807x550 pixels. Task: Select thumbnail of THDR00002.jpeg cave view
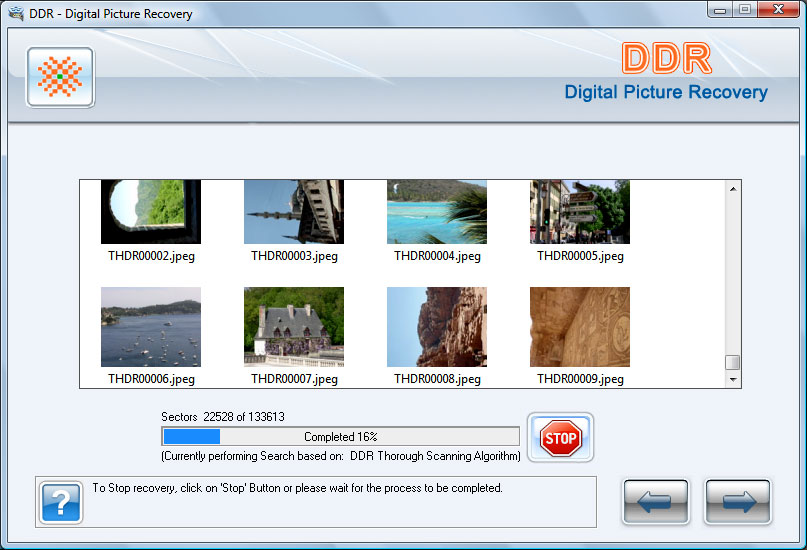[x=151, y=211]
